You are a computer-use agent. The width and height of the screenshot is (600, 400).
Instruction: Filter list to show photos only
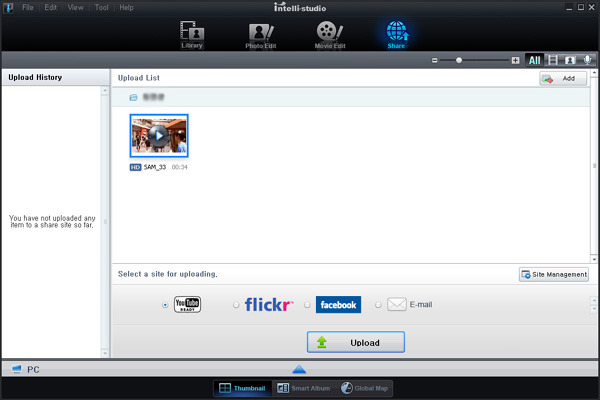coord(570,60)
